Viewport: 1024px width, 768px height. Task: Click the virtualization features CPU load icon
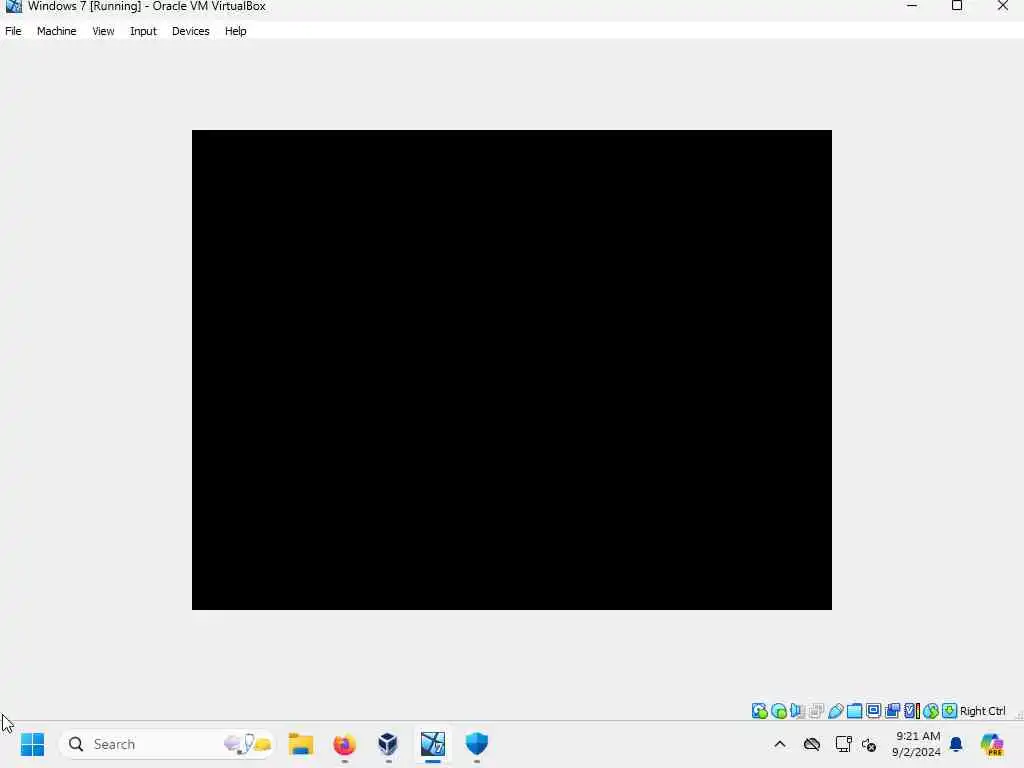(912, 711)
